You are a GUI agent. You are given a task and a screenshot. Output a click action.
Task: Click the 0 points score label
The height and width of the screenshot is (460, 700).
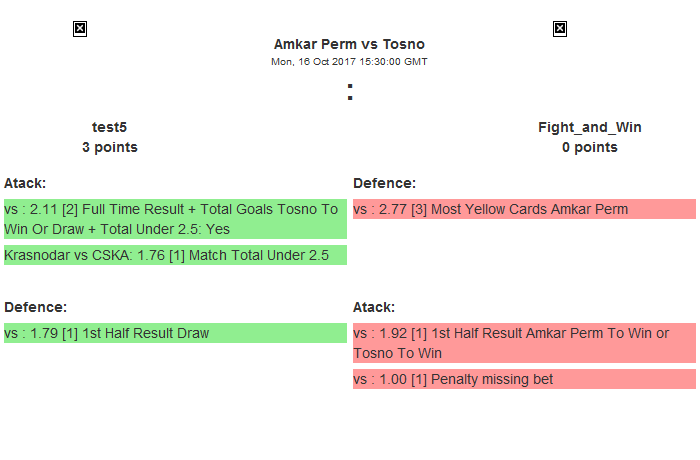coord(590,147)
